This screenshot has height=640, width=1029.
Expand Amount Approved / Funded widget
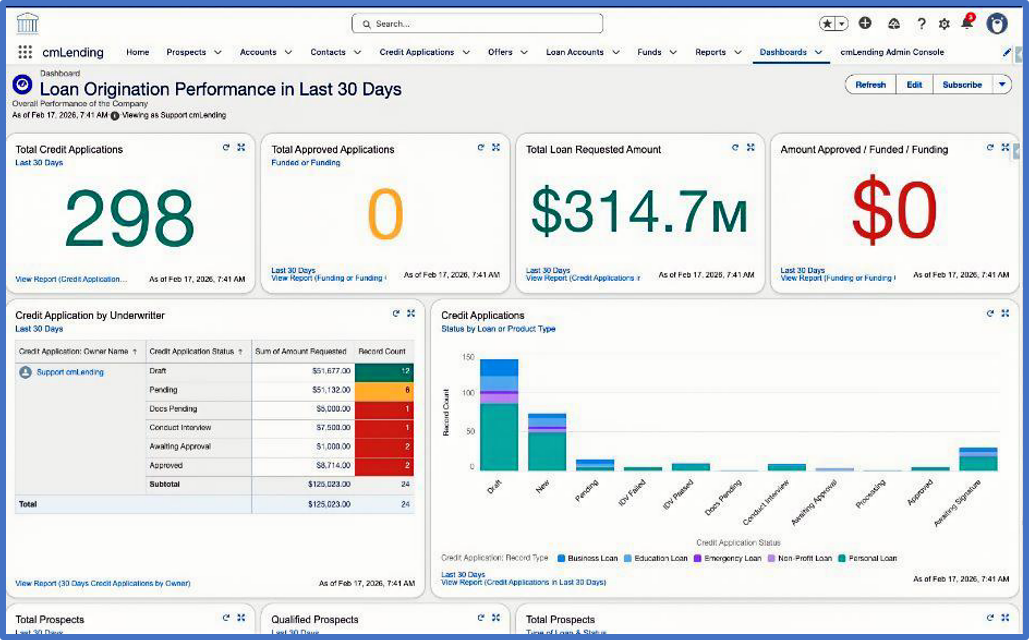[x=1005, y=148]
